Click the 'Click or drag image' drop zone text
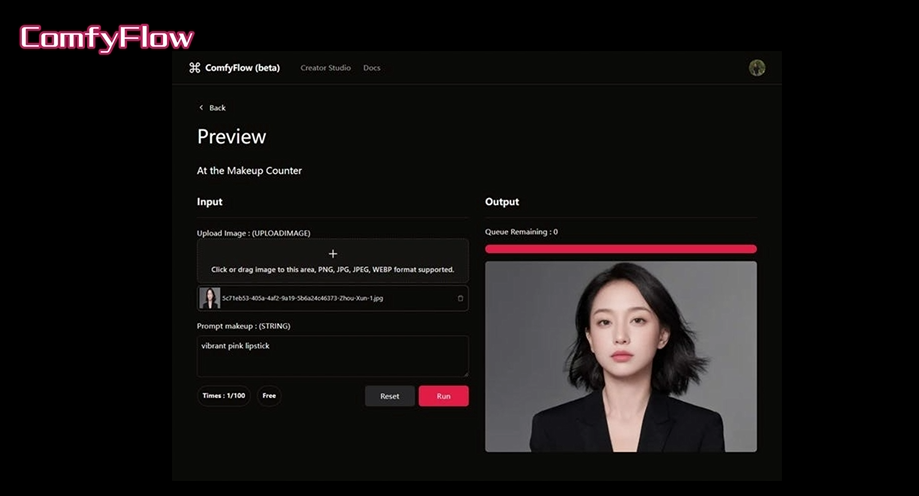 click(333, 270)
